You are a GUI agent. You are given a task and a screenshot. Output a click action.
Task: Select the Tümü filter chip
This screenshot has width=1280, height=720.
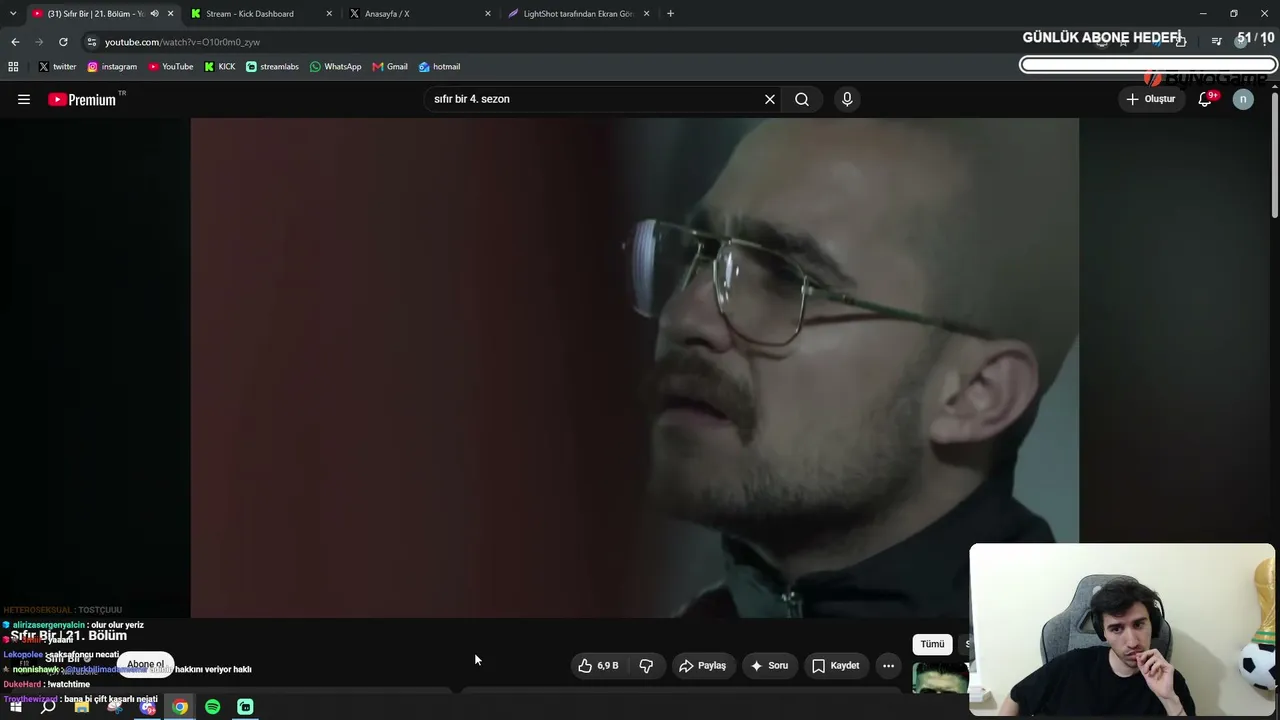coord(932,644)
